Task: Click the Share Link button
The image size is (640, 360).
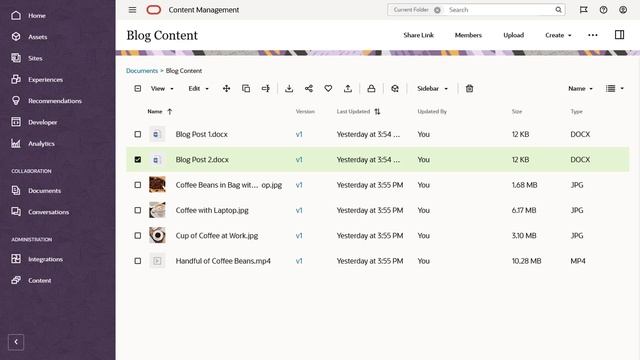Action: [x=418, y=35]
